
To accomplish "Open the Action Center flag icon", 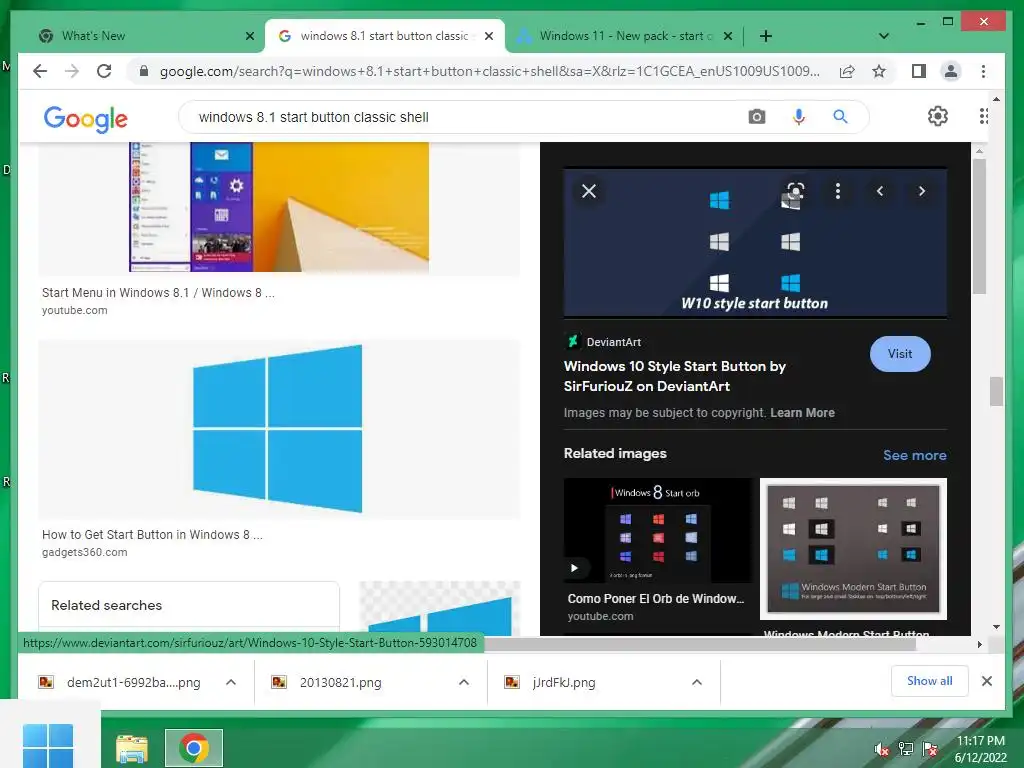I will pyautogui.click(x=930, y=749).
